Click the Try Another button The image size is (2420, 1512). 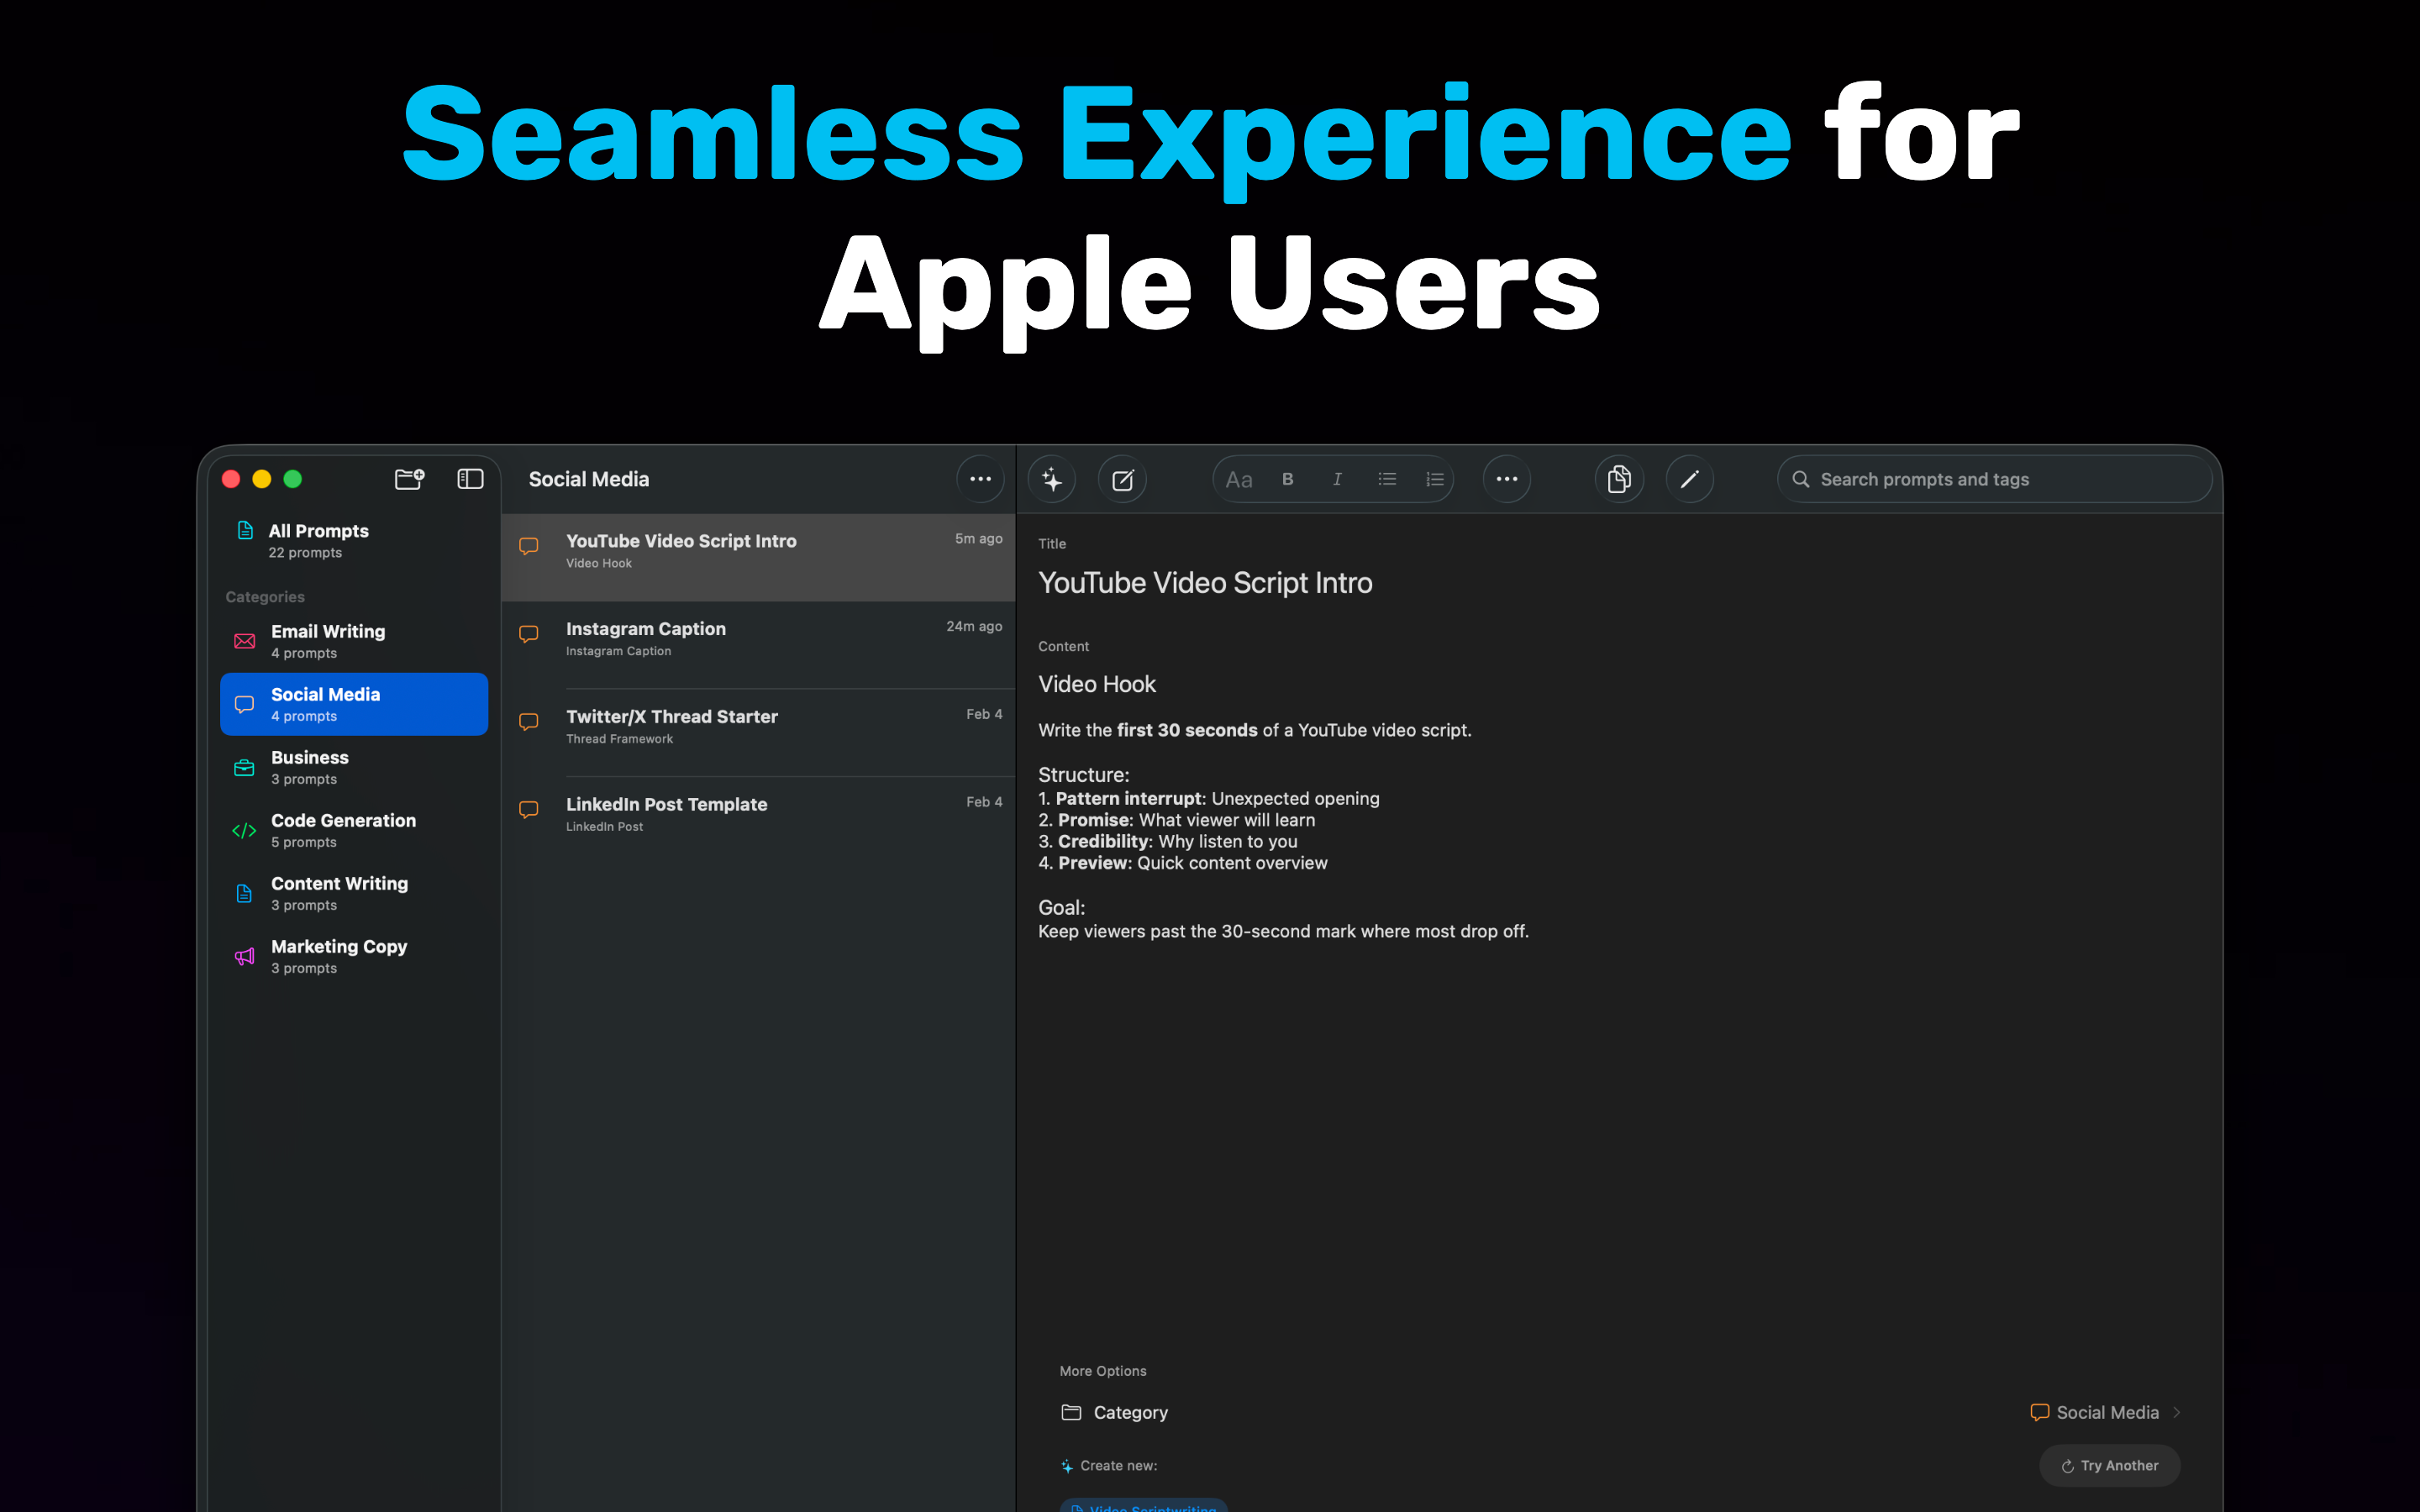[2110, 1465]
